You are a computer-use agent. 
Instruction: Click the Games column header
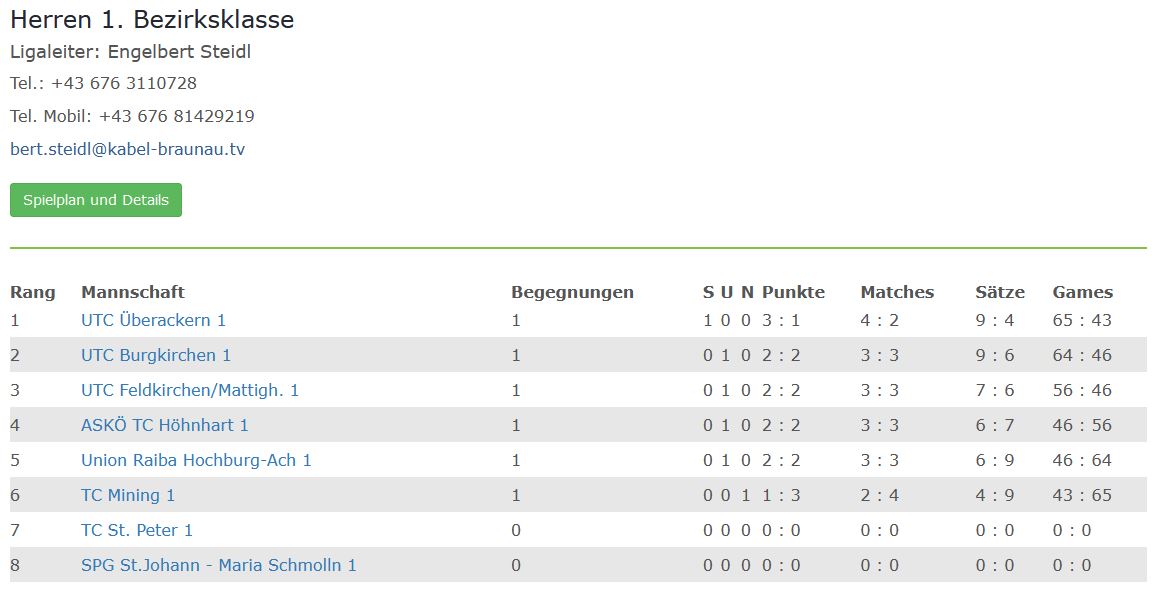coord(1083,292)
